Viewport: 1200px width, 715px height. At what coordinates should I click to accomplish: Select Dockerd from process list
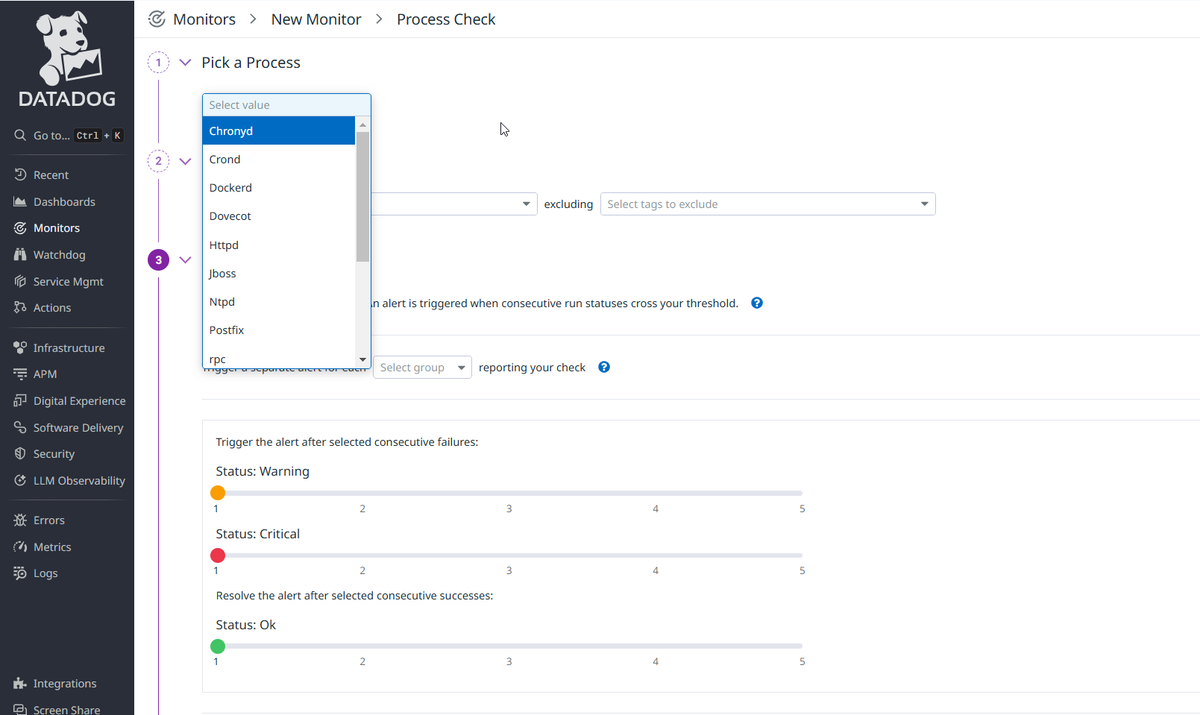[x=279, y=188]
